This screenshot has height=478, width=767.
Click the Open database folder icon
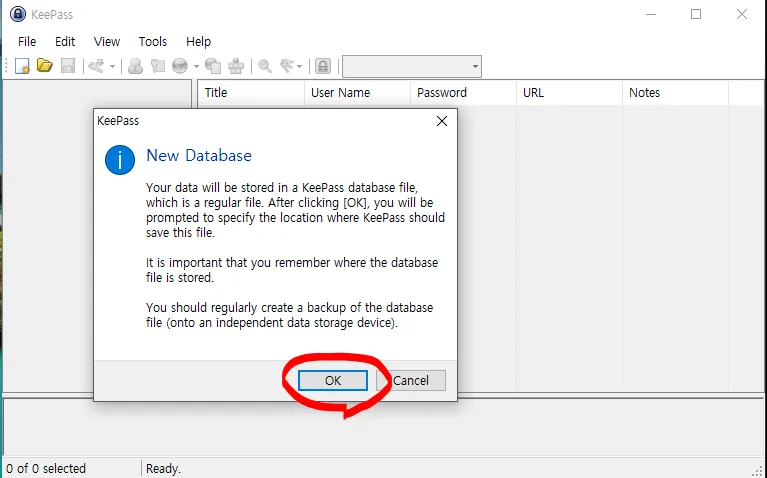click(x=45, y=65)
